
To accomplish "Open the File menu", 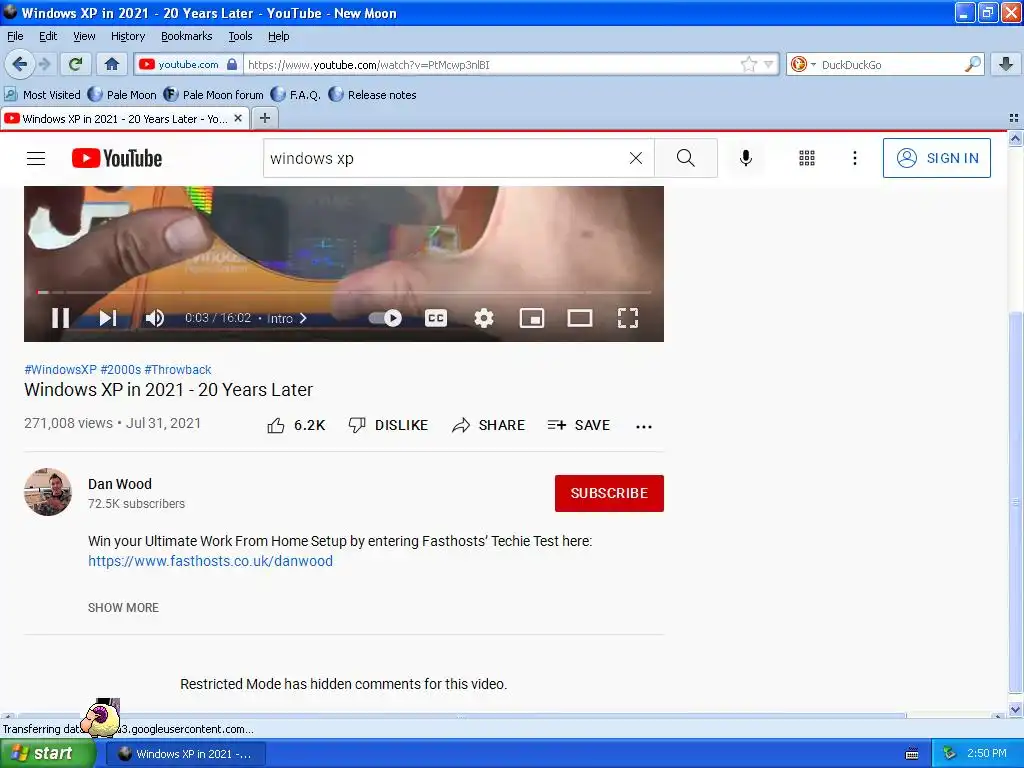I will point(14,36).
